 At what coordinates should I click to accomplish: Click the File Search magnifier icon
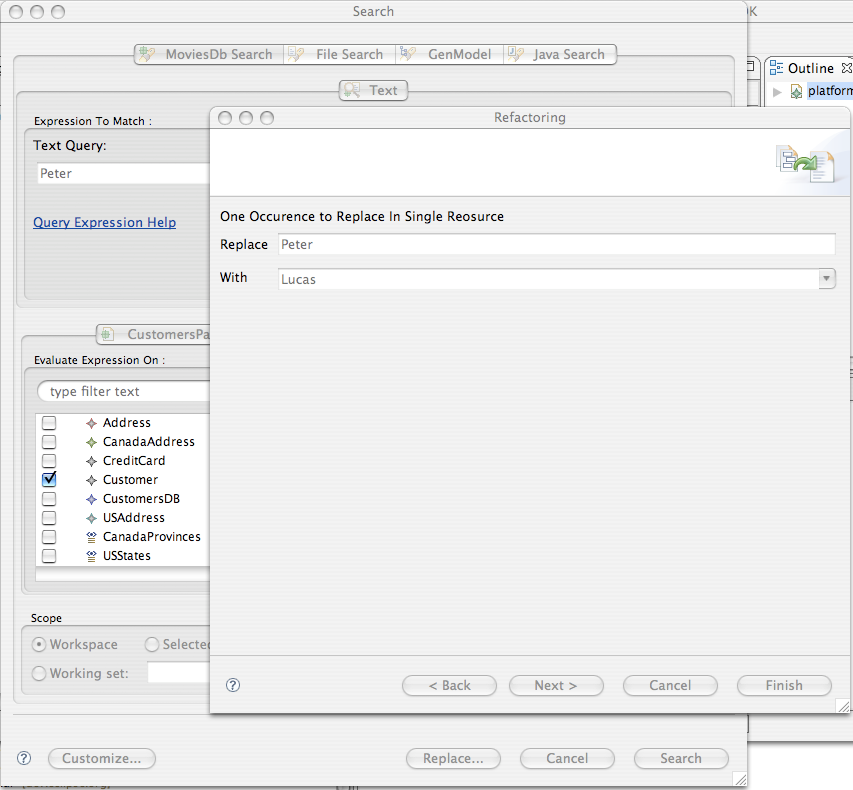(296, 54)
